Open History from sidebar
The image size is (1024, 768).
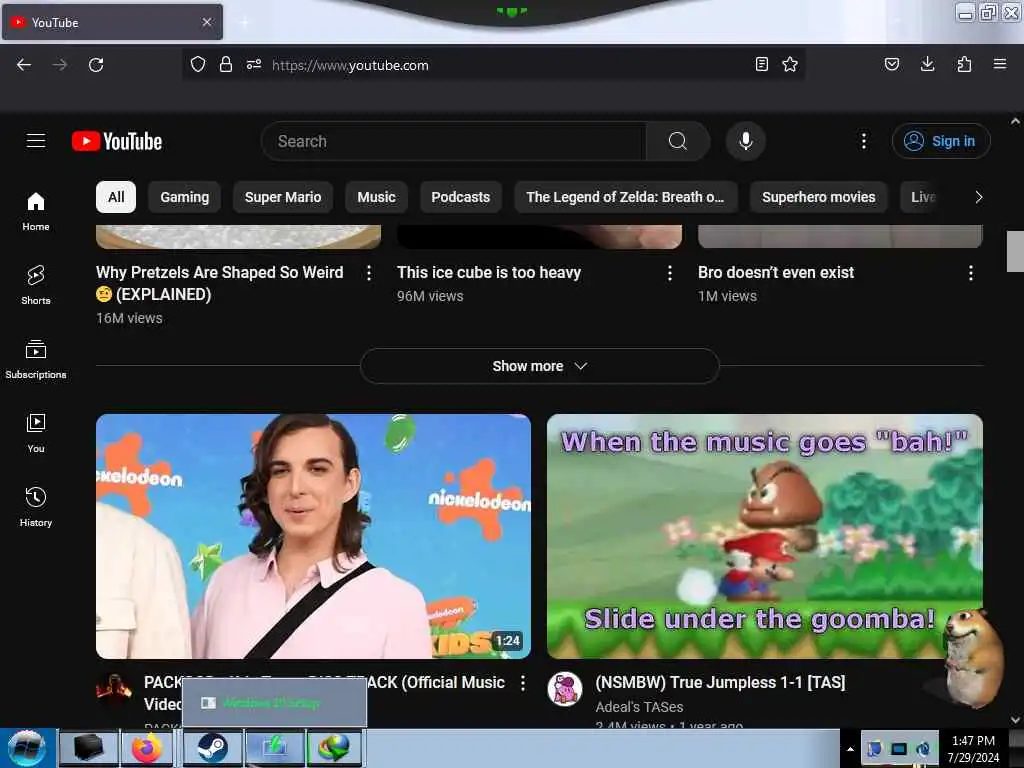point(36,507)
